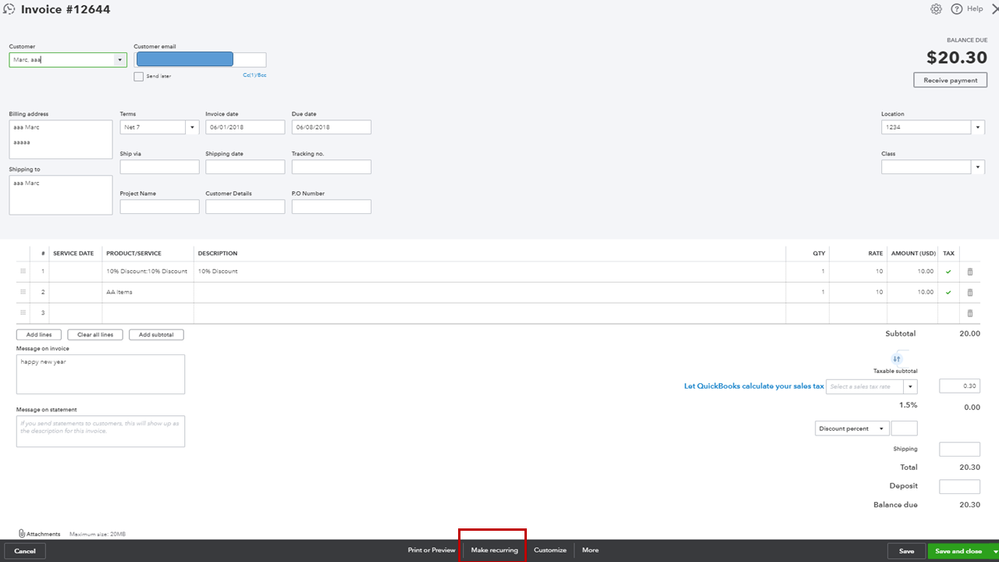Click the discount value input box
The image size is (999, 562).
[904, 428]
